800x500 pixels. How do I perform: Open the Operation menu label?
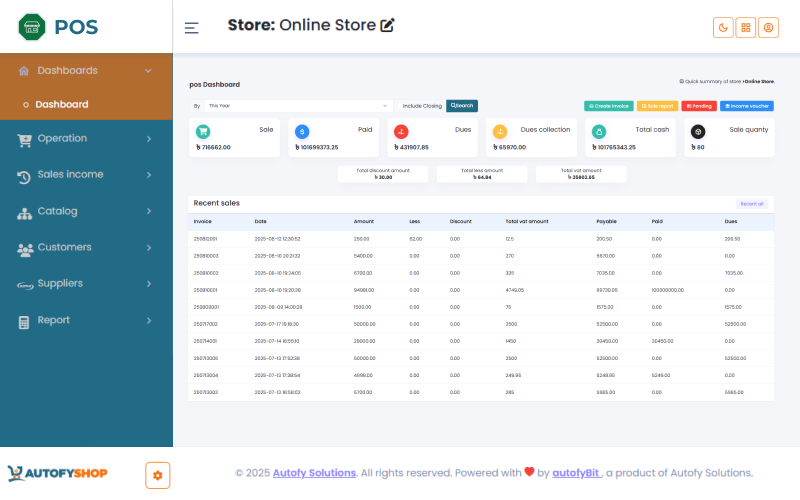pos(62,138)
